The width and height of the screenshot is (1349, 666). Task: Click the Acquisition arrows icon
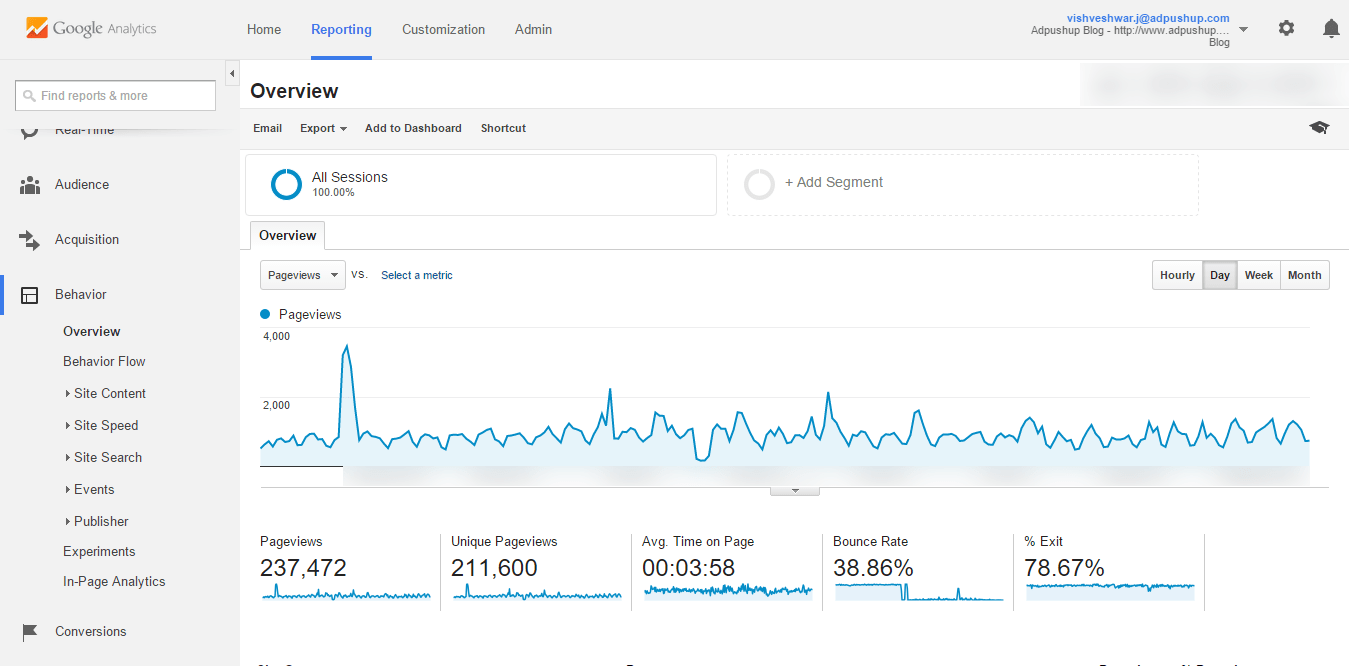click(30, 240)
